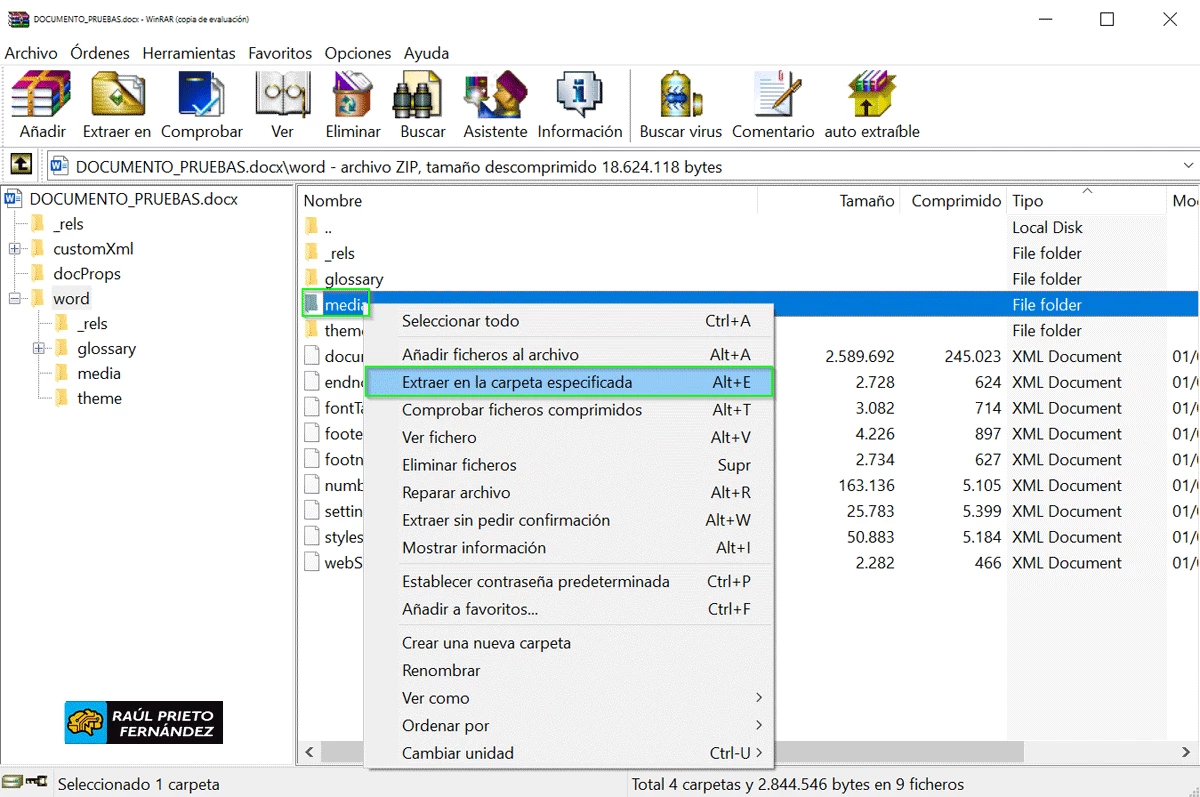Viewport: 1200px width, 797px height.
Task: Open the address bar path dropdown
Action: pyautogui.click(x=1188, y=167)
